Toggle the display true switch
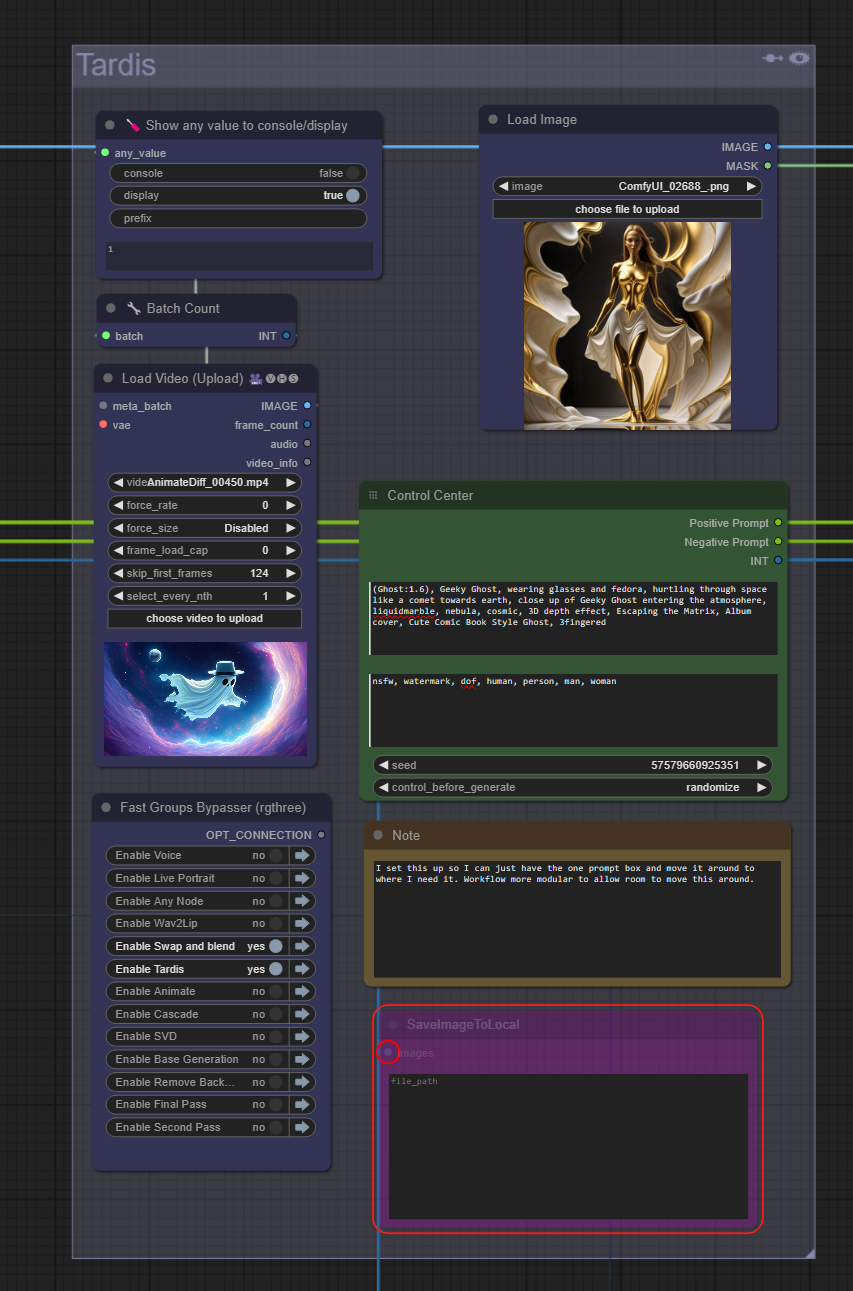The height and width of the screenshot is (1291, 853). point(352,196)
